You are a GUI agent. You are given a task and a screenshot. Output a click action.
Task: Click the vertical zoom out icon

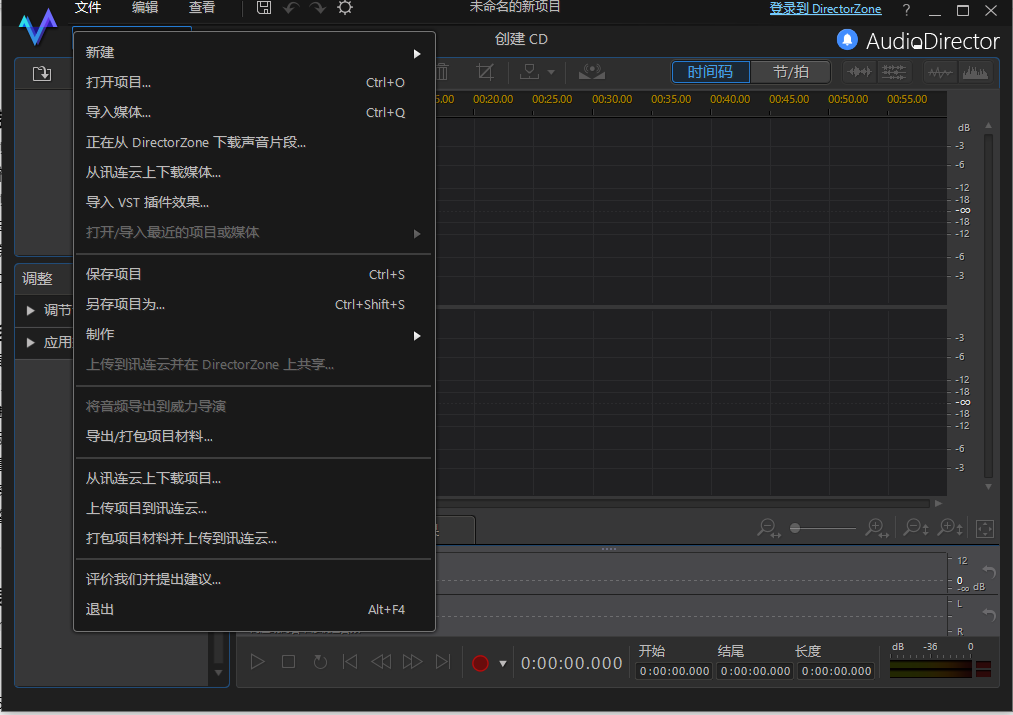(x=915, y=528)
